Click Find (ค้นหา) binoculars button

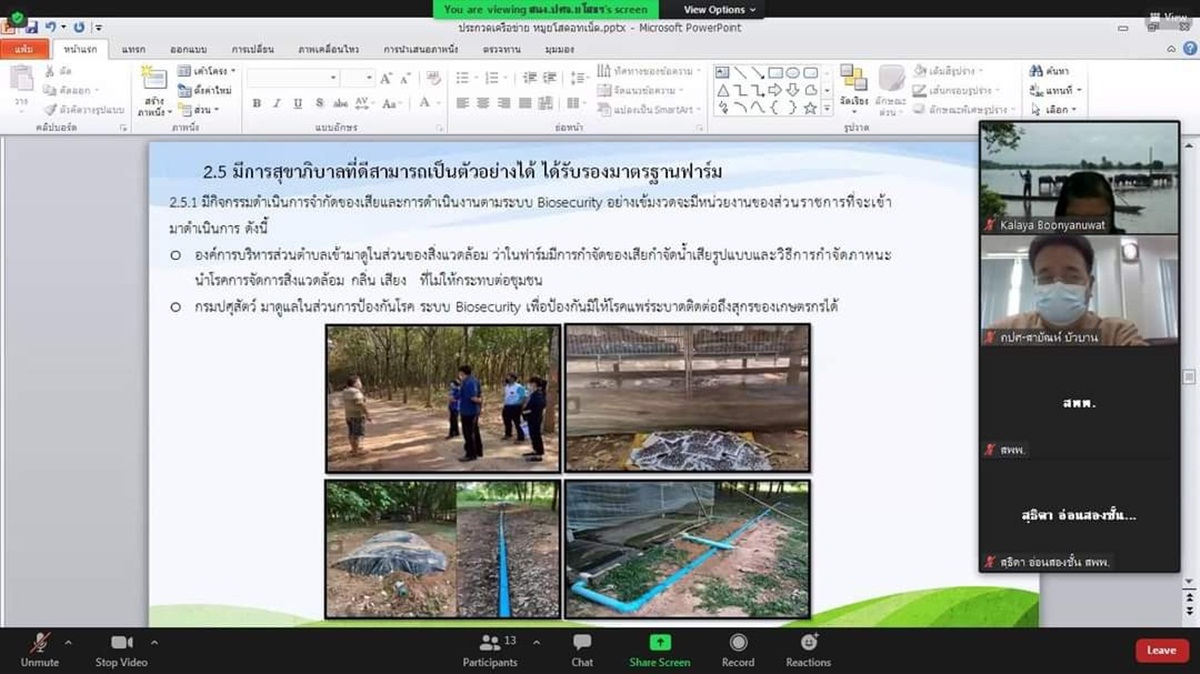tap(1049, 71)
